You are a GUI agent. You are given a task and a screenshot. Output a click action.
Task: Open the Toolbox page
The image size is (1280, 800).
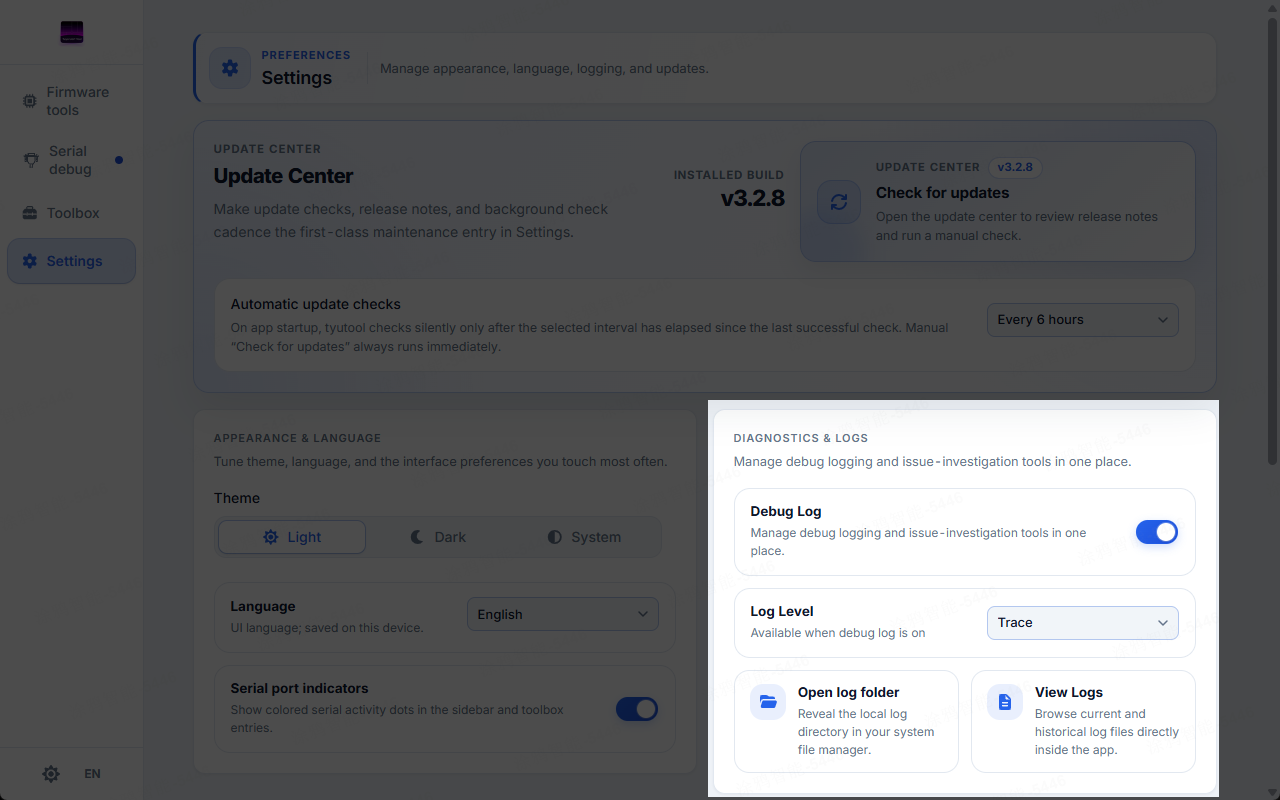pyautogui.click(x=71, y=213)
